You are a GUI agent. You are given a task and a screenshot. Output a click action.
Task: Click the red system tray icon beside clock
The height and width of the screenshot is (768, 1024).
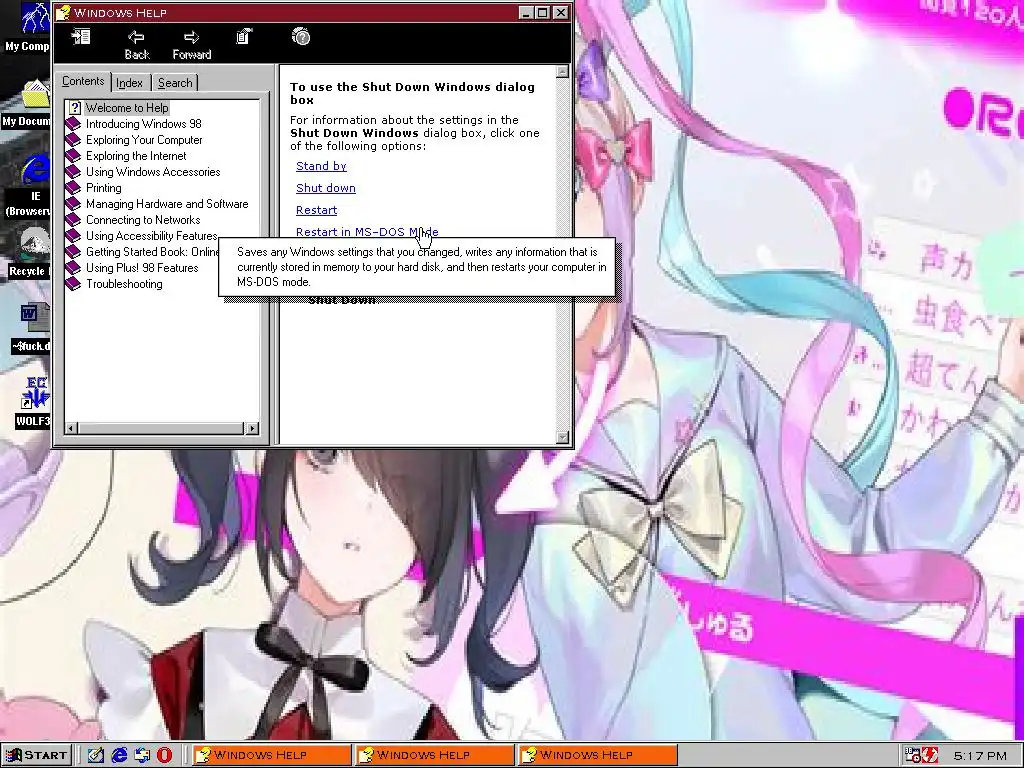pos(930,756)
